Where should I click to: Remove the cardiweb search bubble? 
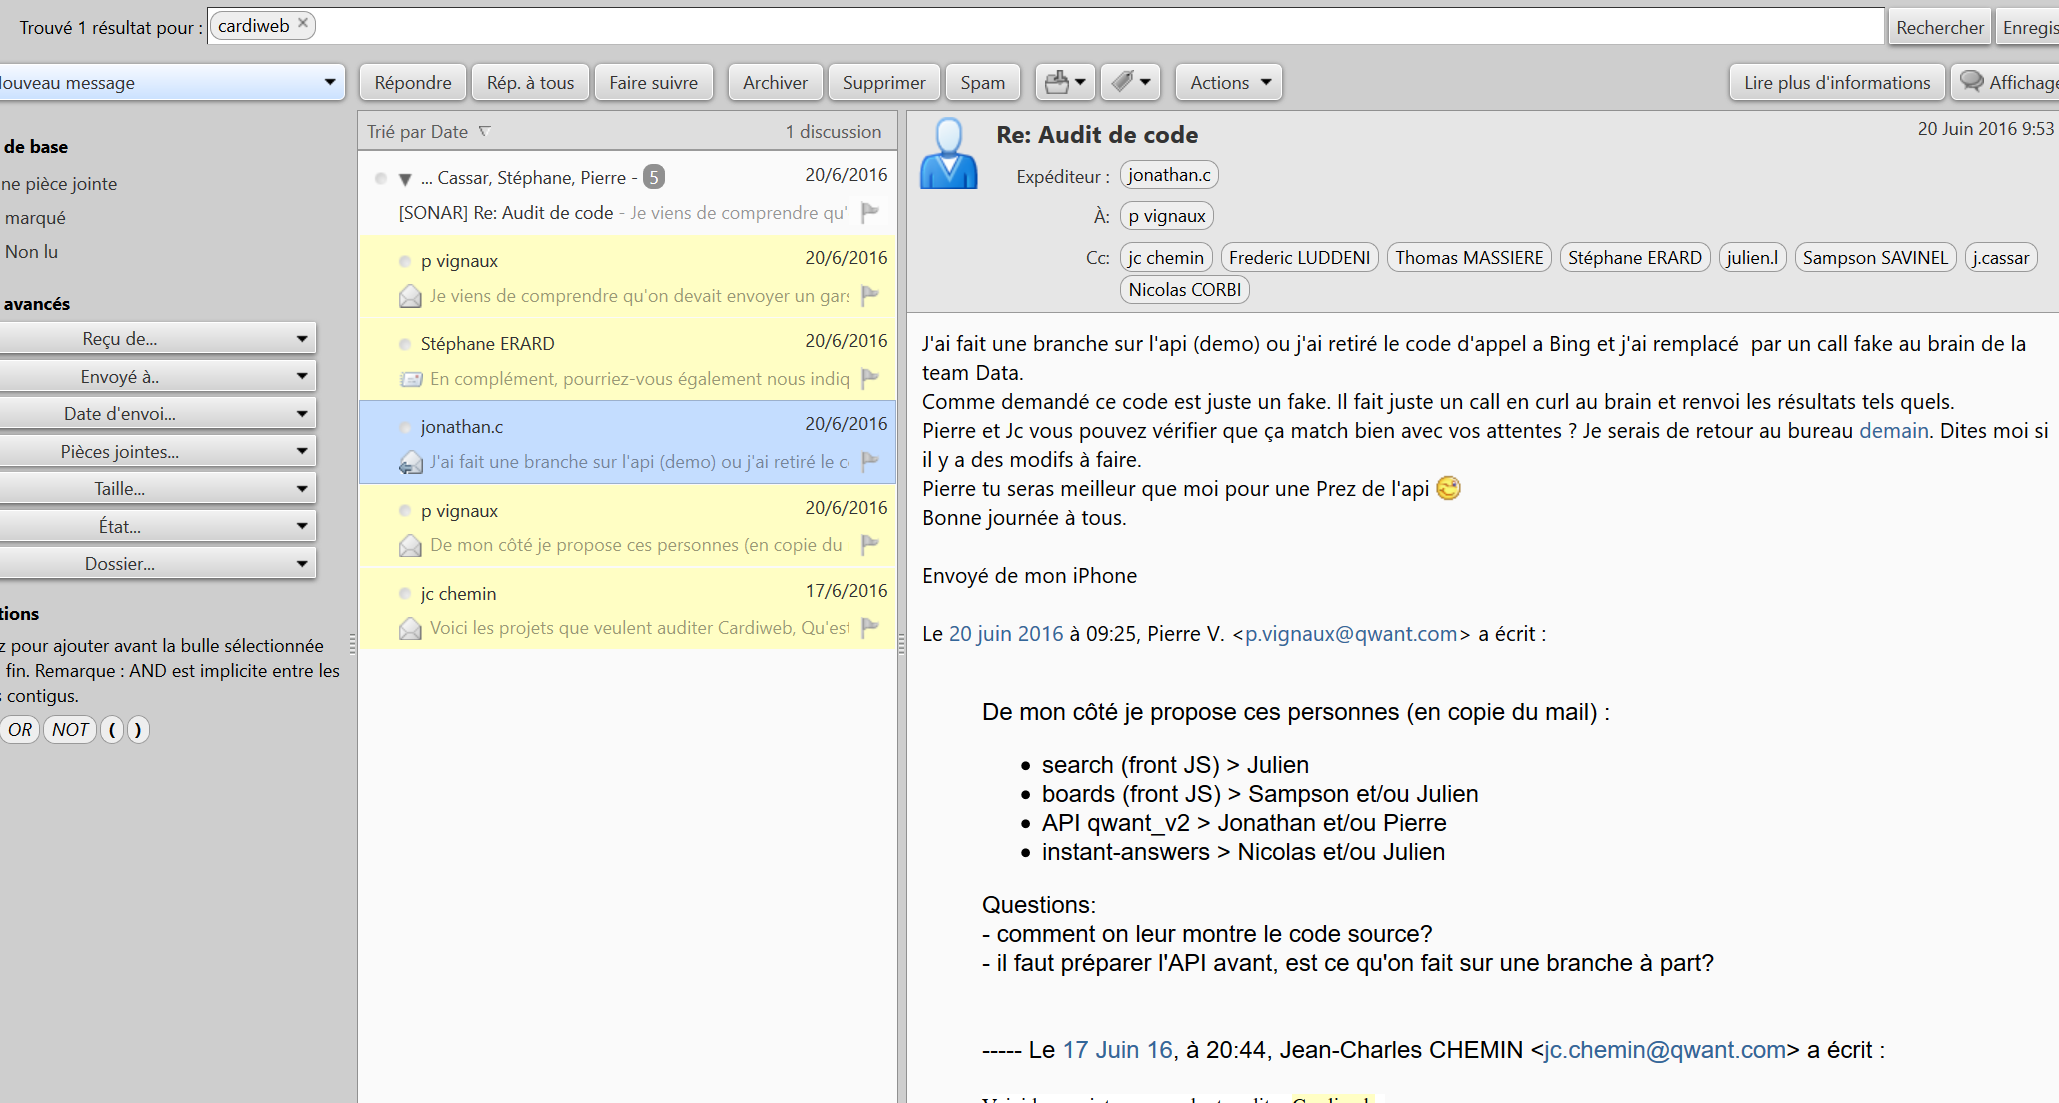pos(303,23)
